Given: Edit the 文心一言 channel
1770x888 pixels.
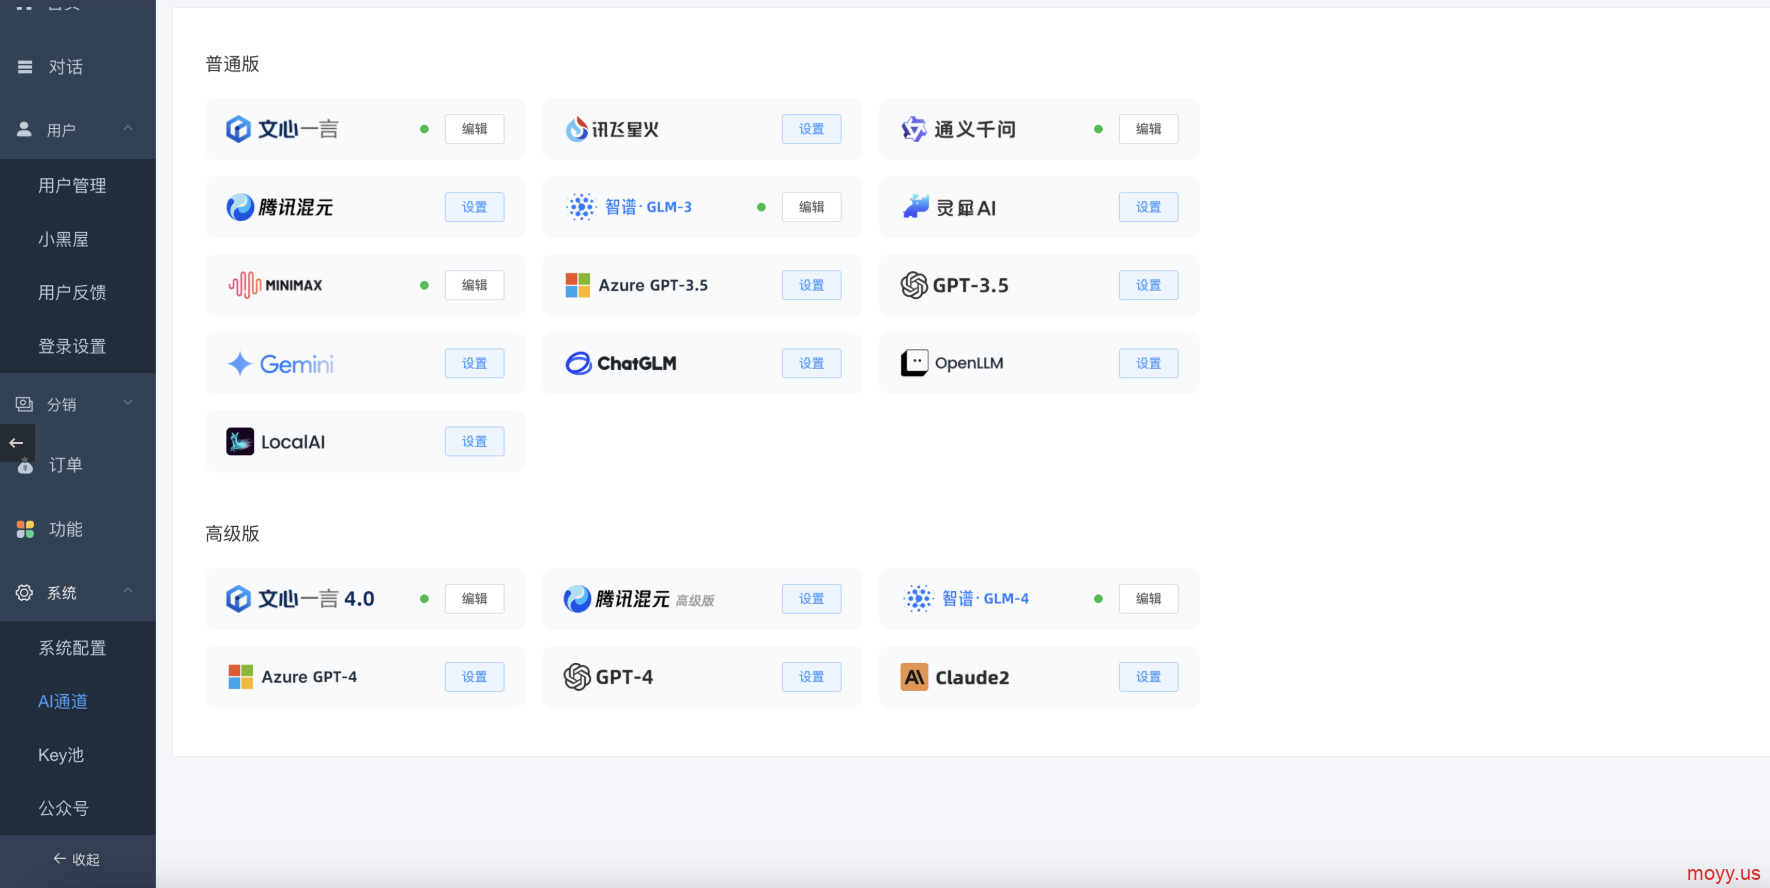Looking at the screenshot, I should coord(474,129).
